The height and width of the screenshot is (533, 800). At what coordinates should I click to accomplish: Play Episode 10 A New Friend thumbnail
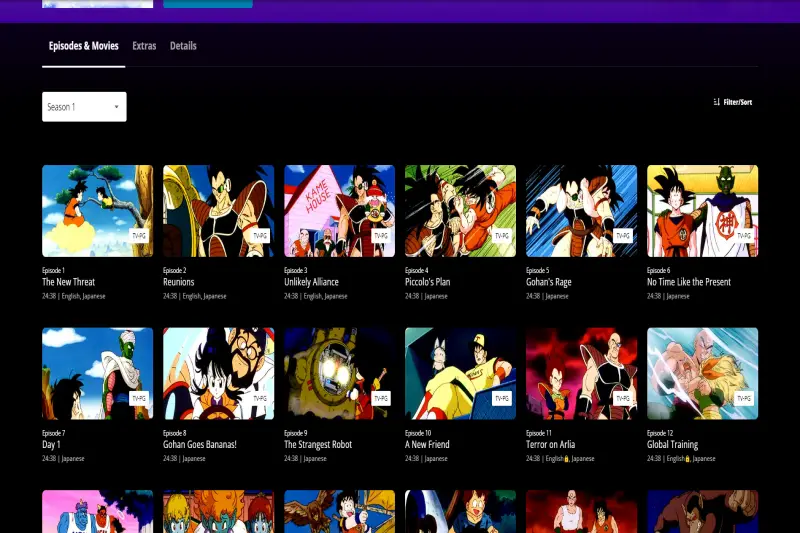(x=460, y=373)
